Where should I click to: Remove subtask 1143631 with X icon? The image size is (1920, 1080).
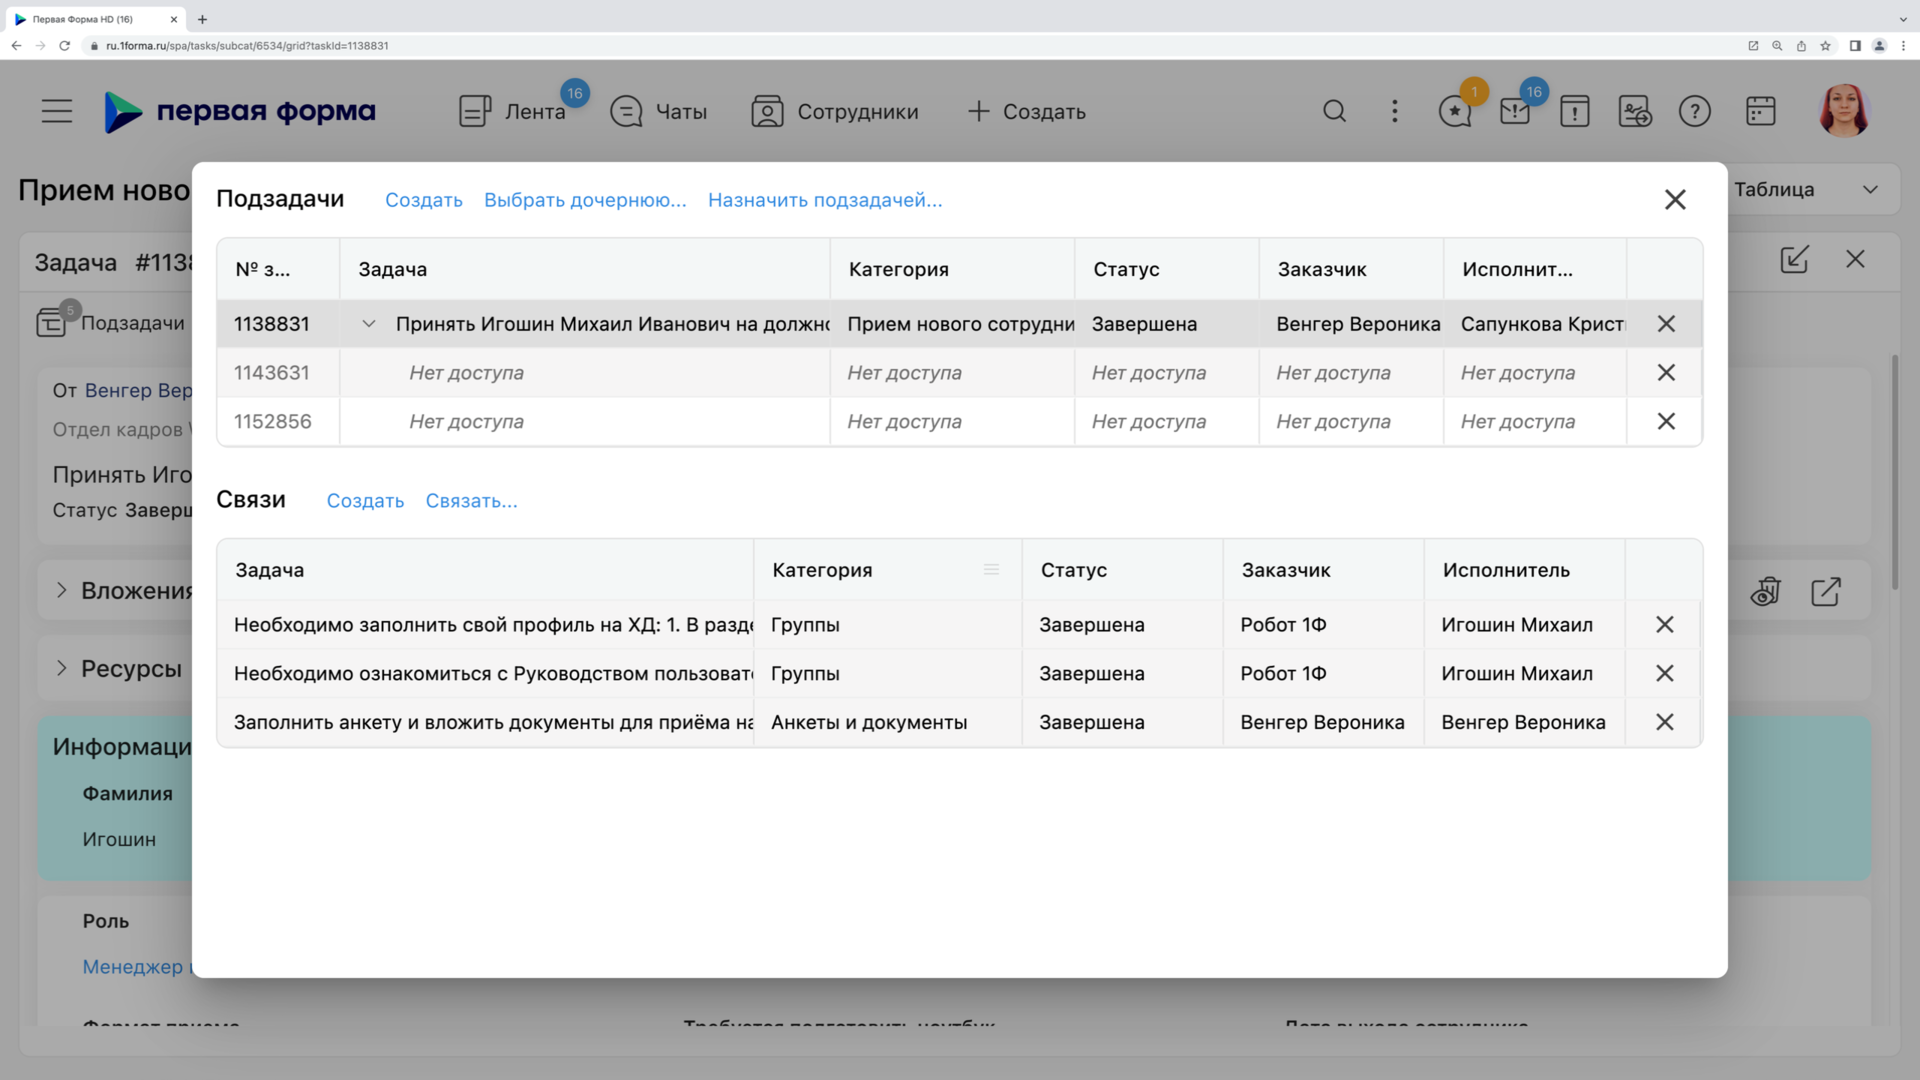[x=1666, y=373]
